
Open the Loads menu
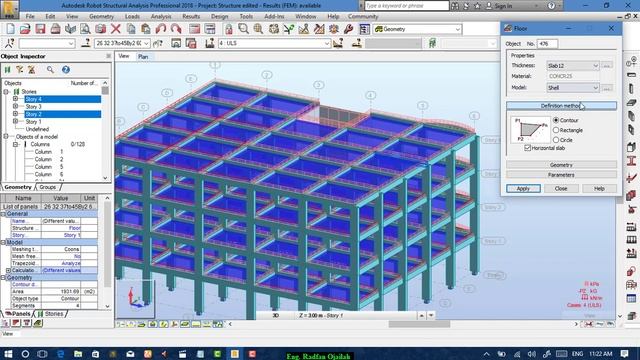coord(132,17)
